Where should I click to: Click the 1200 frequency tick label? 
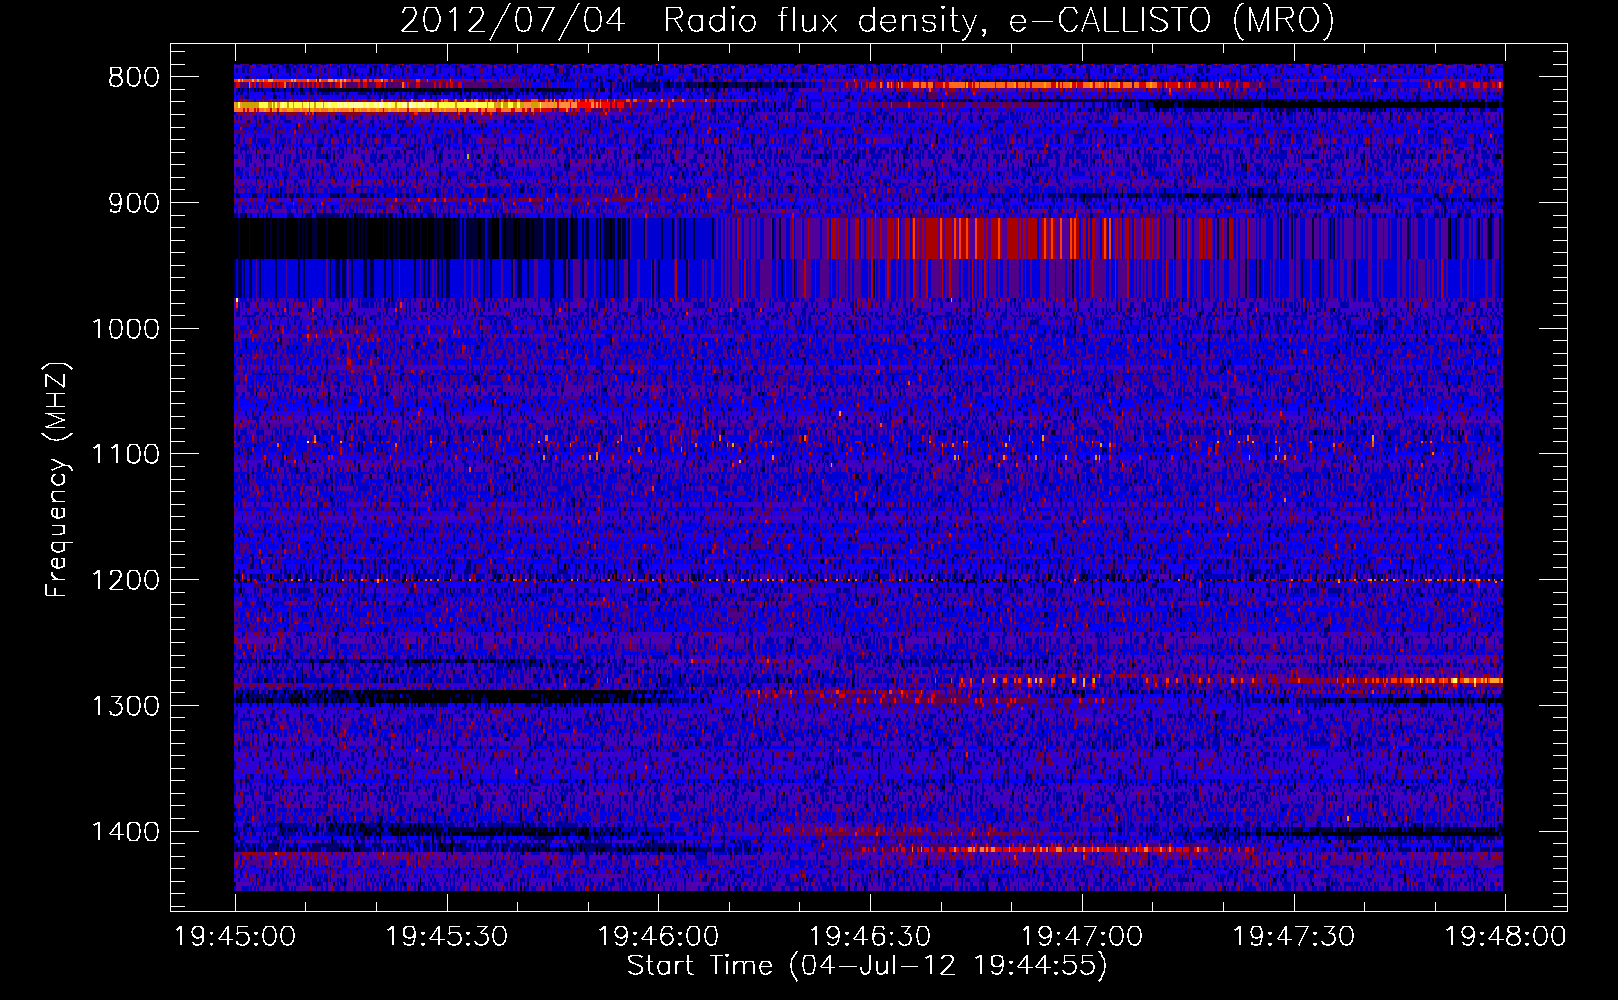pos(126,581)
